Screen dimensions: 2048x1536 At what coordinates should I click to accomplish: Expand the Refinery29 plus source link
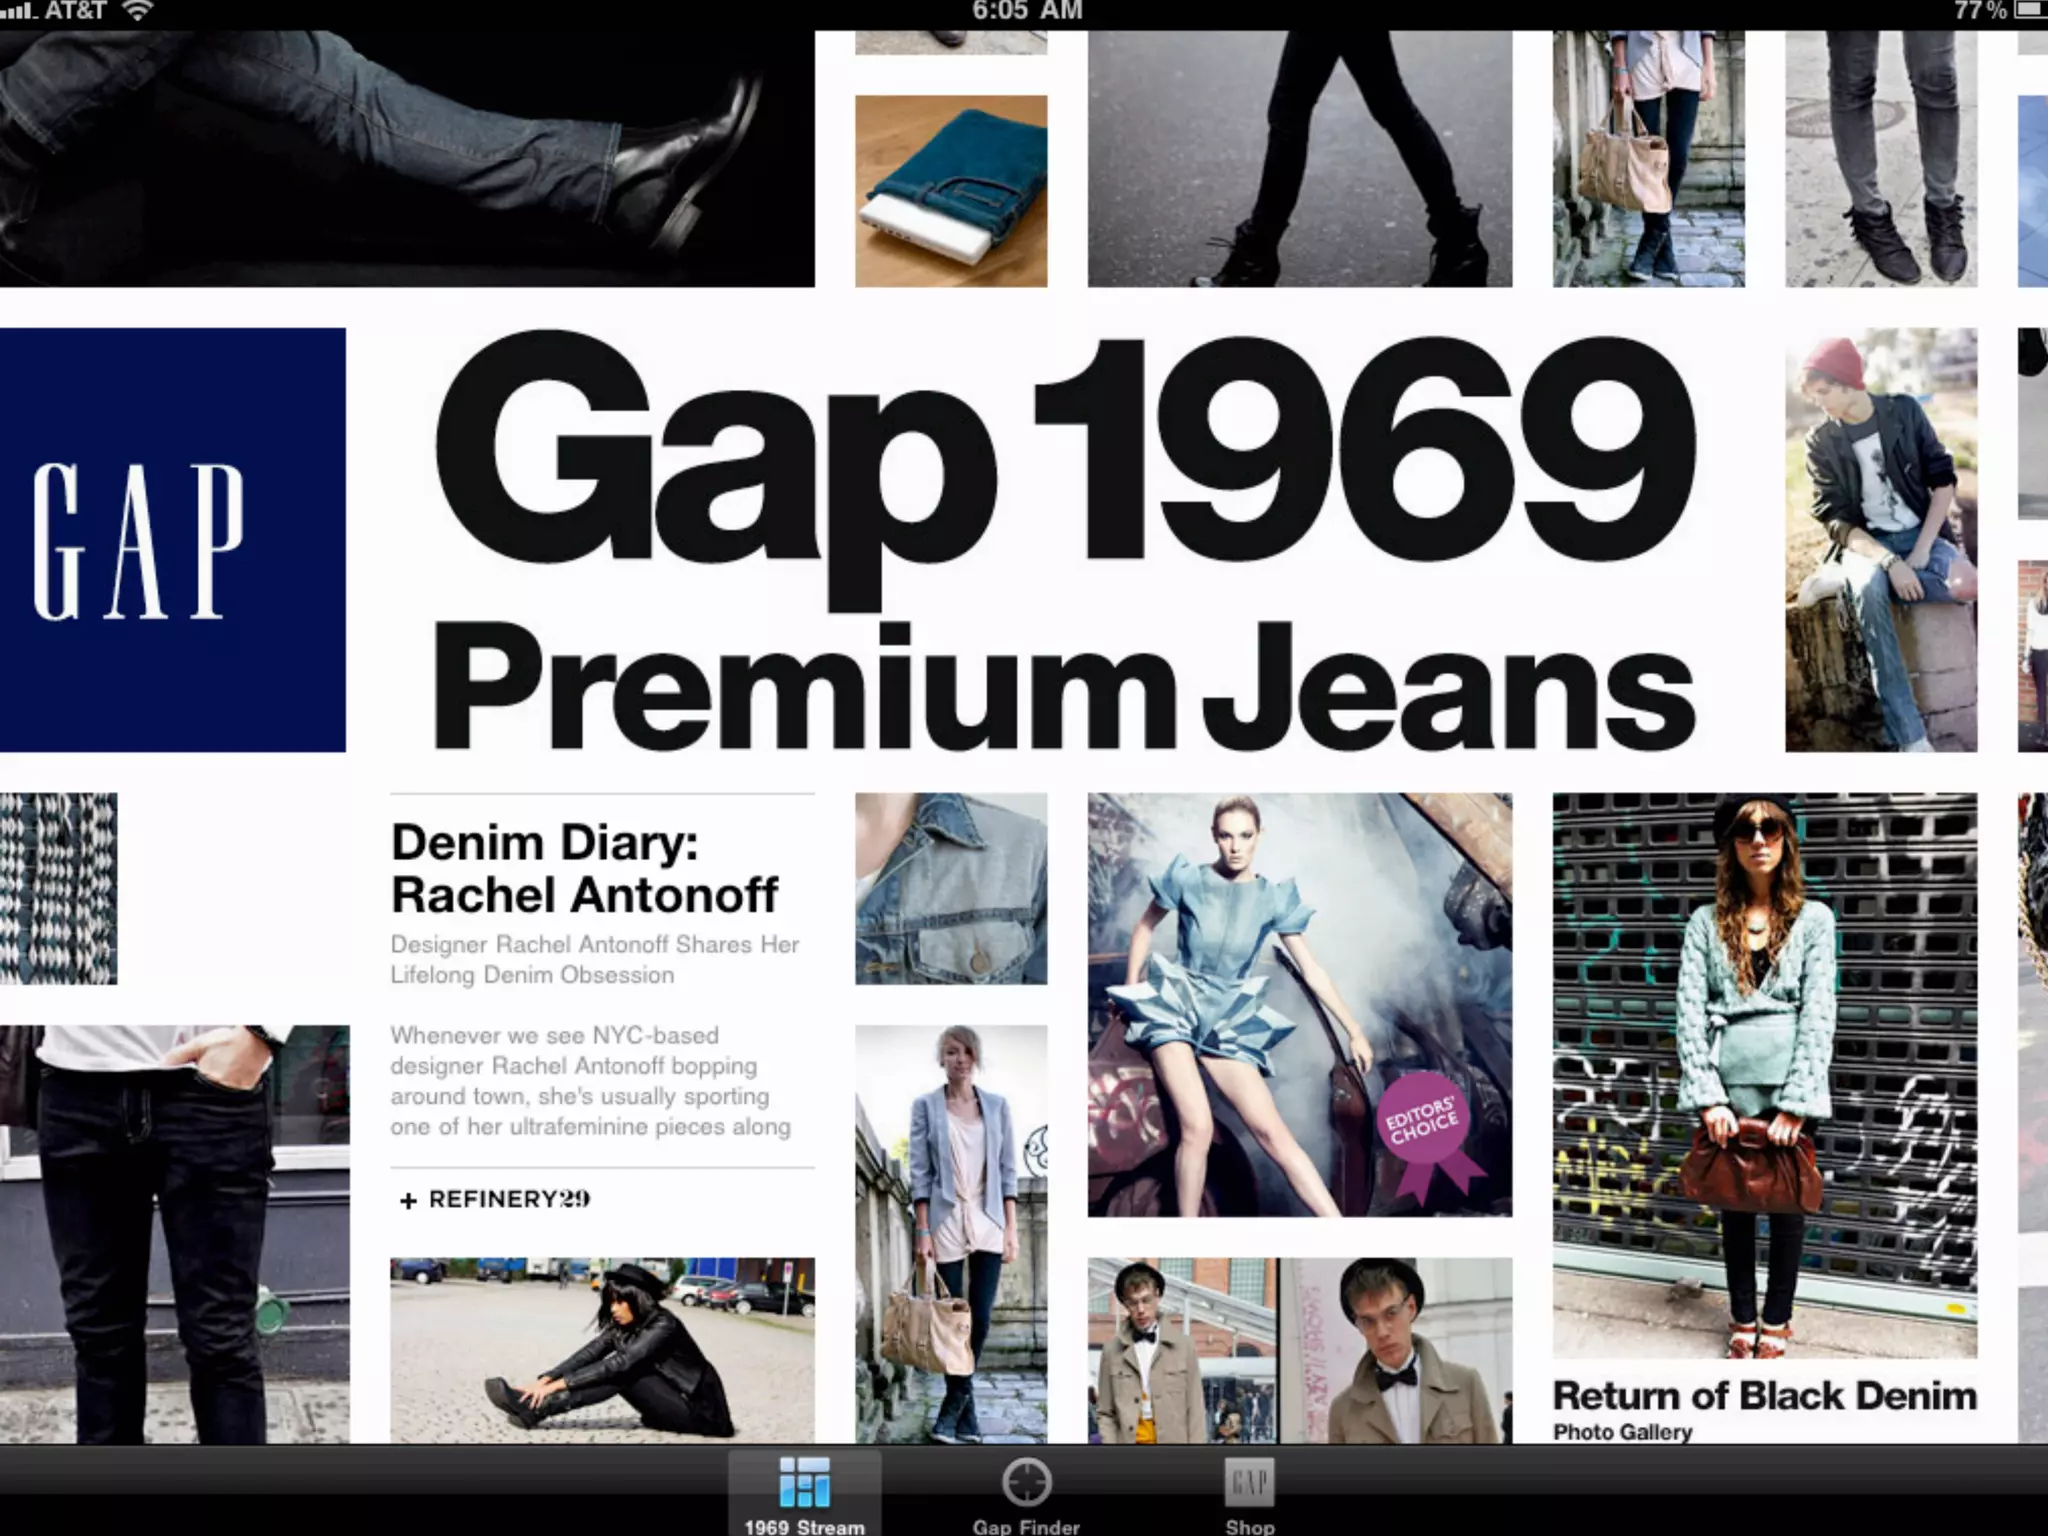tap(494, 1199)
